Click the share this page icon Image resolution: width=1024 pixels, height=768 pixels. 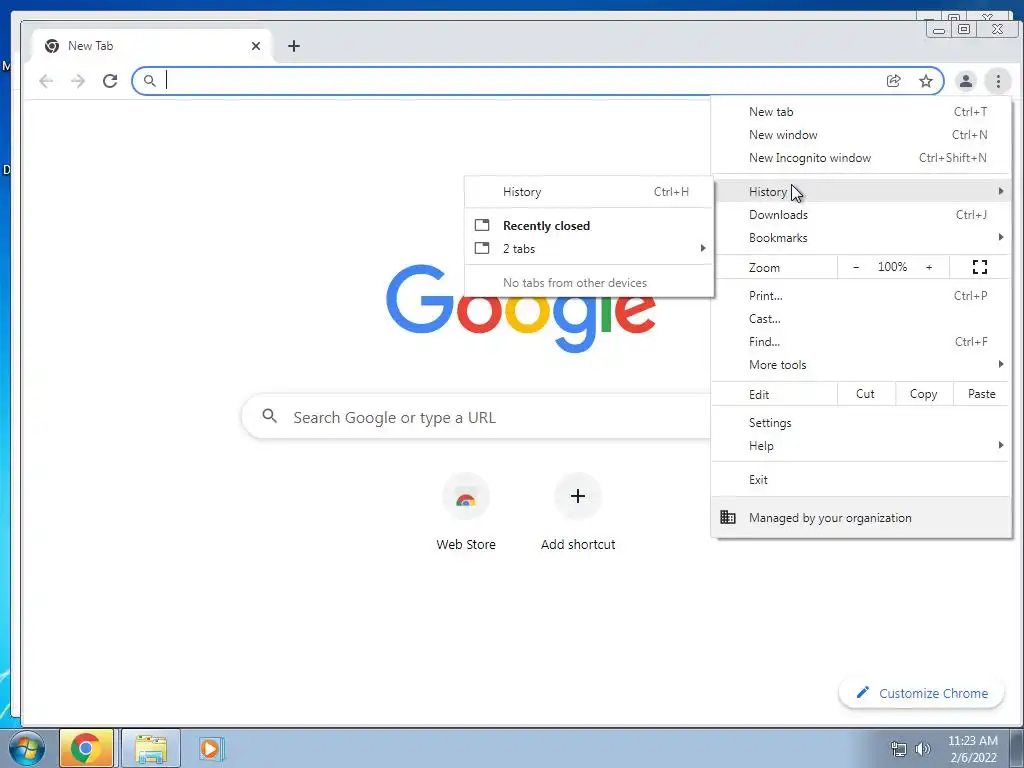click(893, 81)
